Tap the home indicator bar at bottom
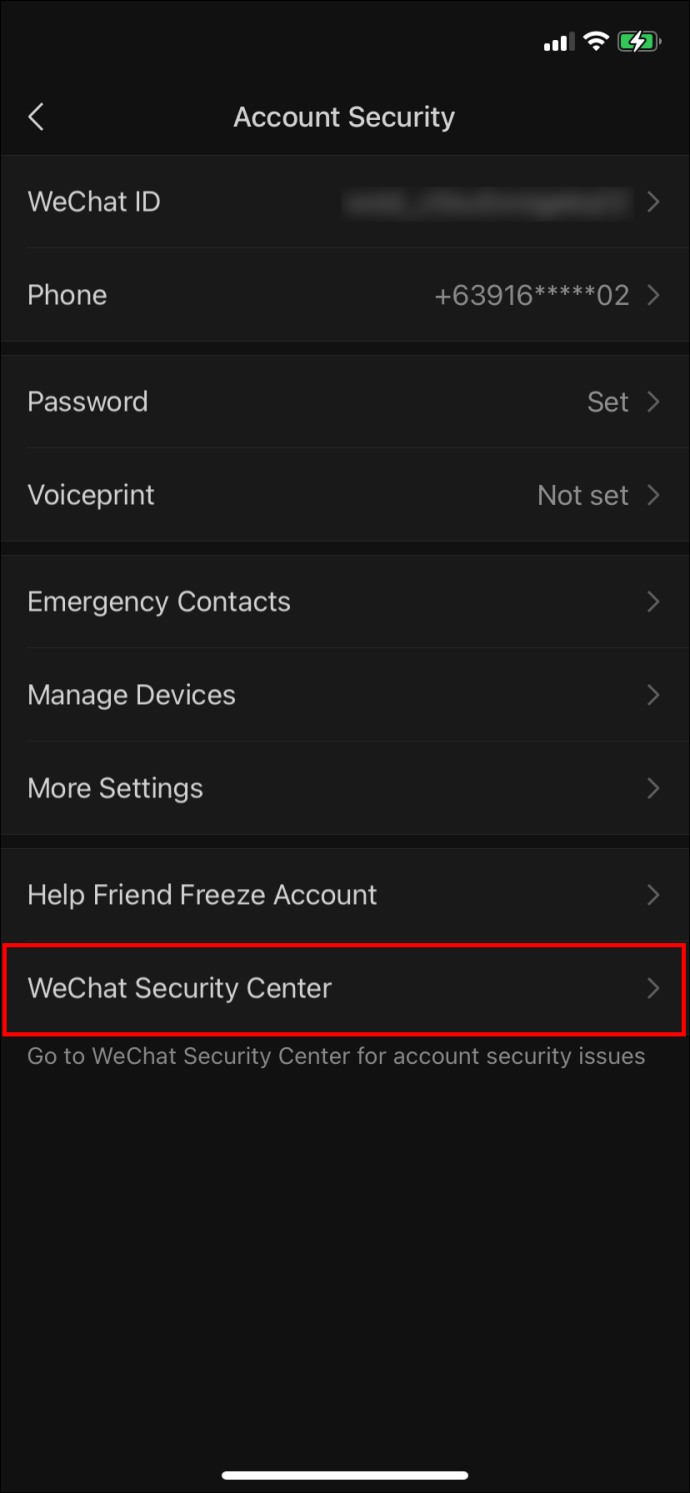 tap(345, 1475)
